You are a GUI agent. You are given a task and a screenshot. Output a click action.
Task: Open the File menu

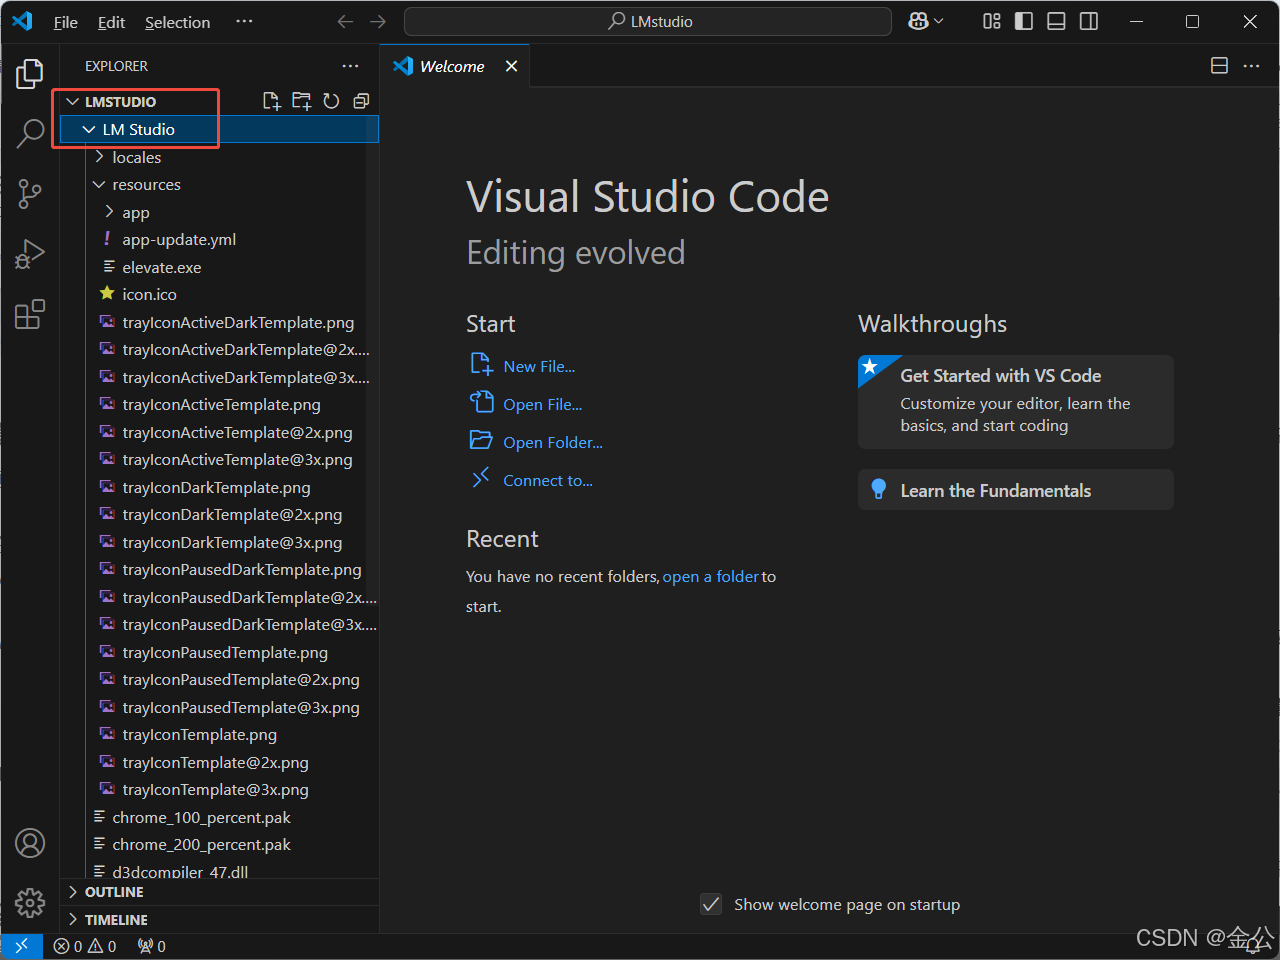65,22
